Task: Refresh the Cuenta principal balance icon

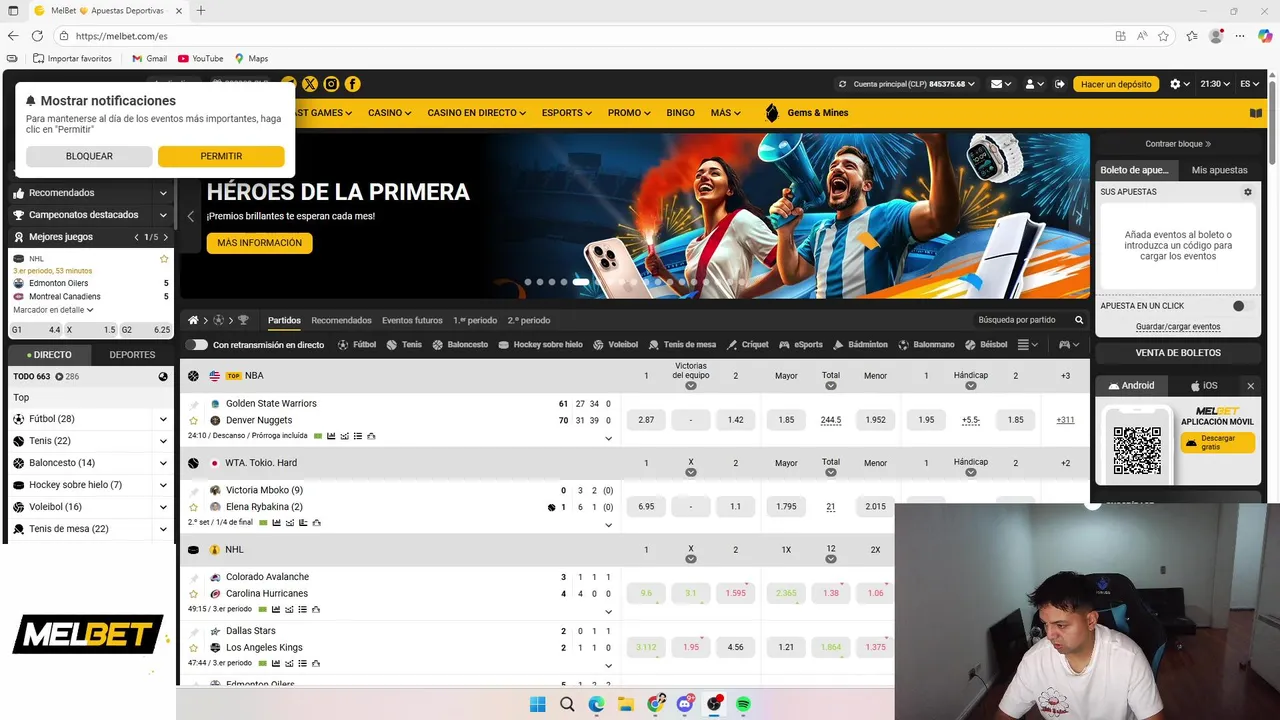Action: (843, 84)
